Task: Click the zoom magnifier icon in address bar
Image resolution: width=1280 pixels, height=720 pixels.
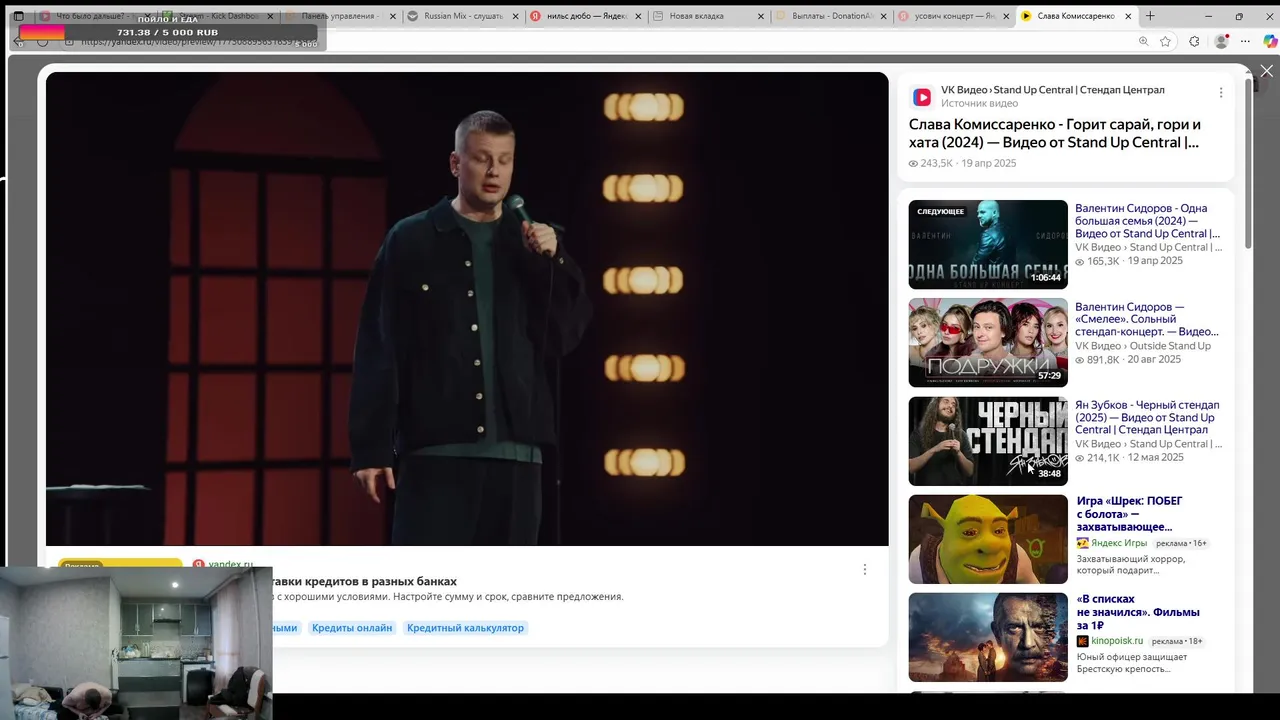Action: pos(1143,41)
